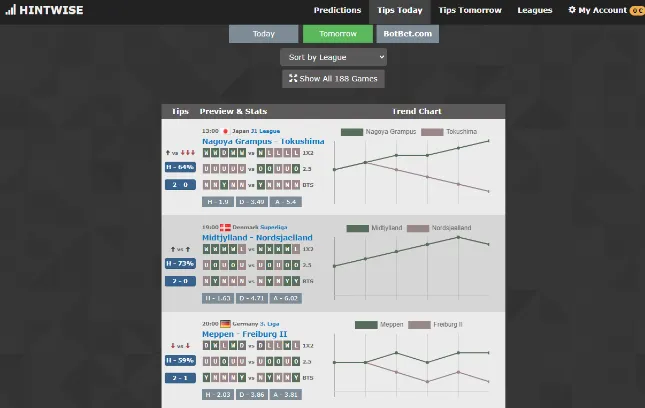The image size is (645, 408).
Task: Click the D - 3.86 odds button
Action: [252, 394]
